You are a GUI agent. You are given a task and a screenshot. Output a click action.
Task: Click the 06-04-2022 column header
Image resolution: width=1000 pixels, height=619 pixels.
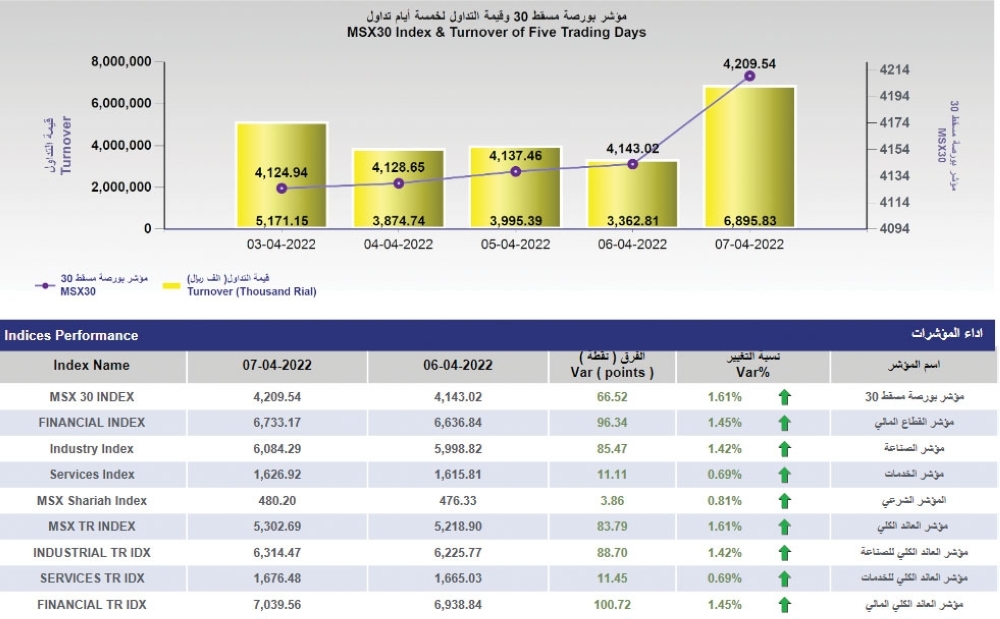(x=458, y=366)
